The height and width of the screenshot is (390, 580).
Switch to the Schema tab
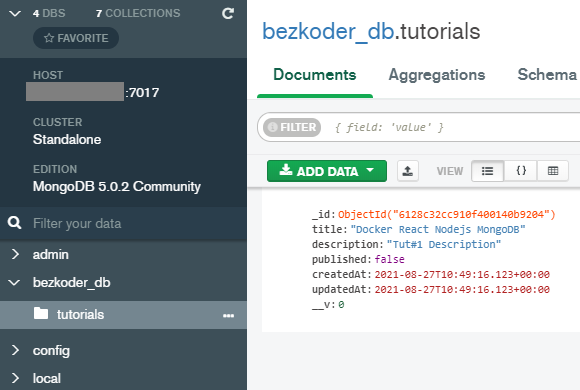pos(547,74)
